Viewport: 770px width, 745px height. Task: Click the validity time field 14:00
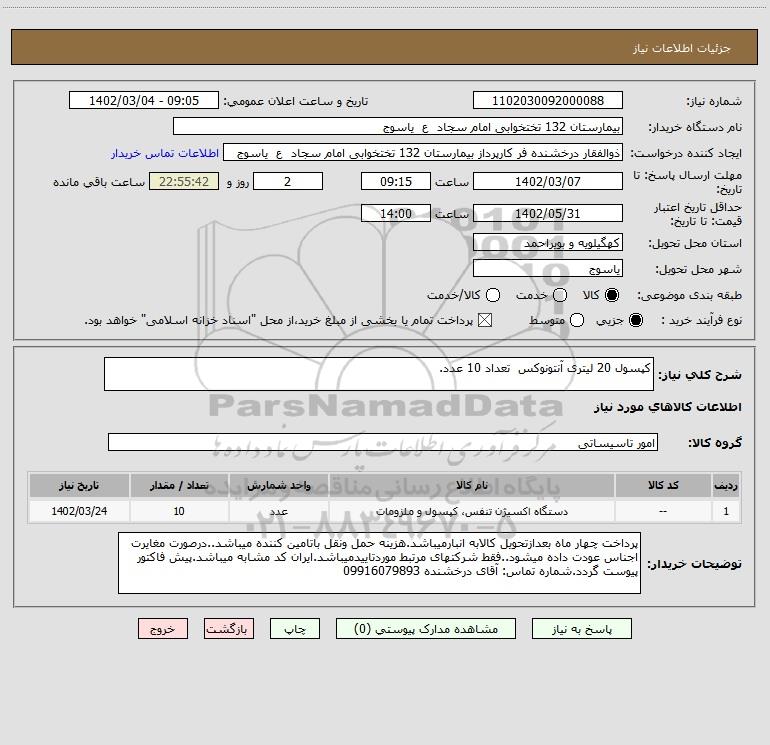tap(396, 214)
